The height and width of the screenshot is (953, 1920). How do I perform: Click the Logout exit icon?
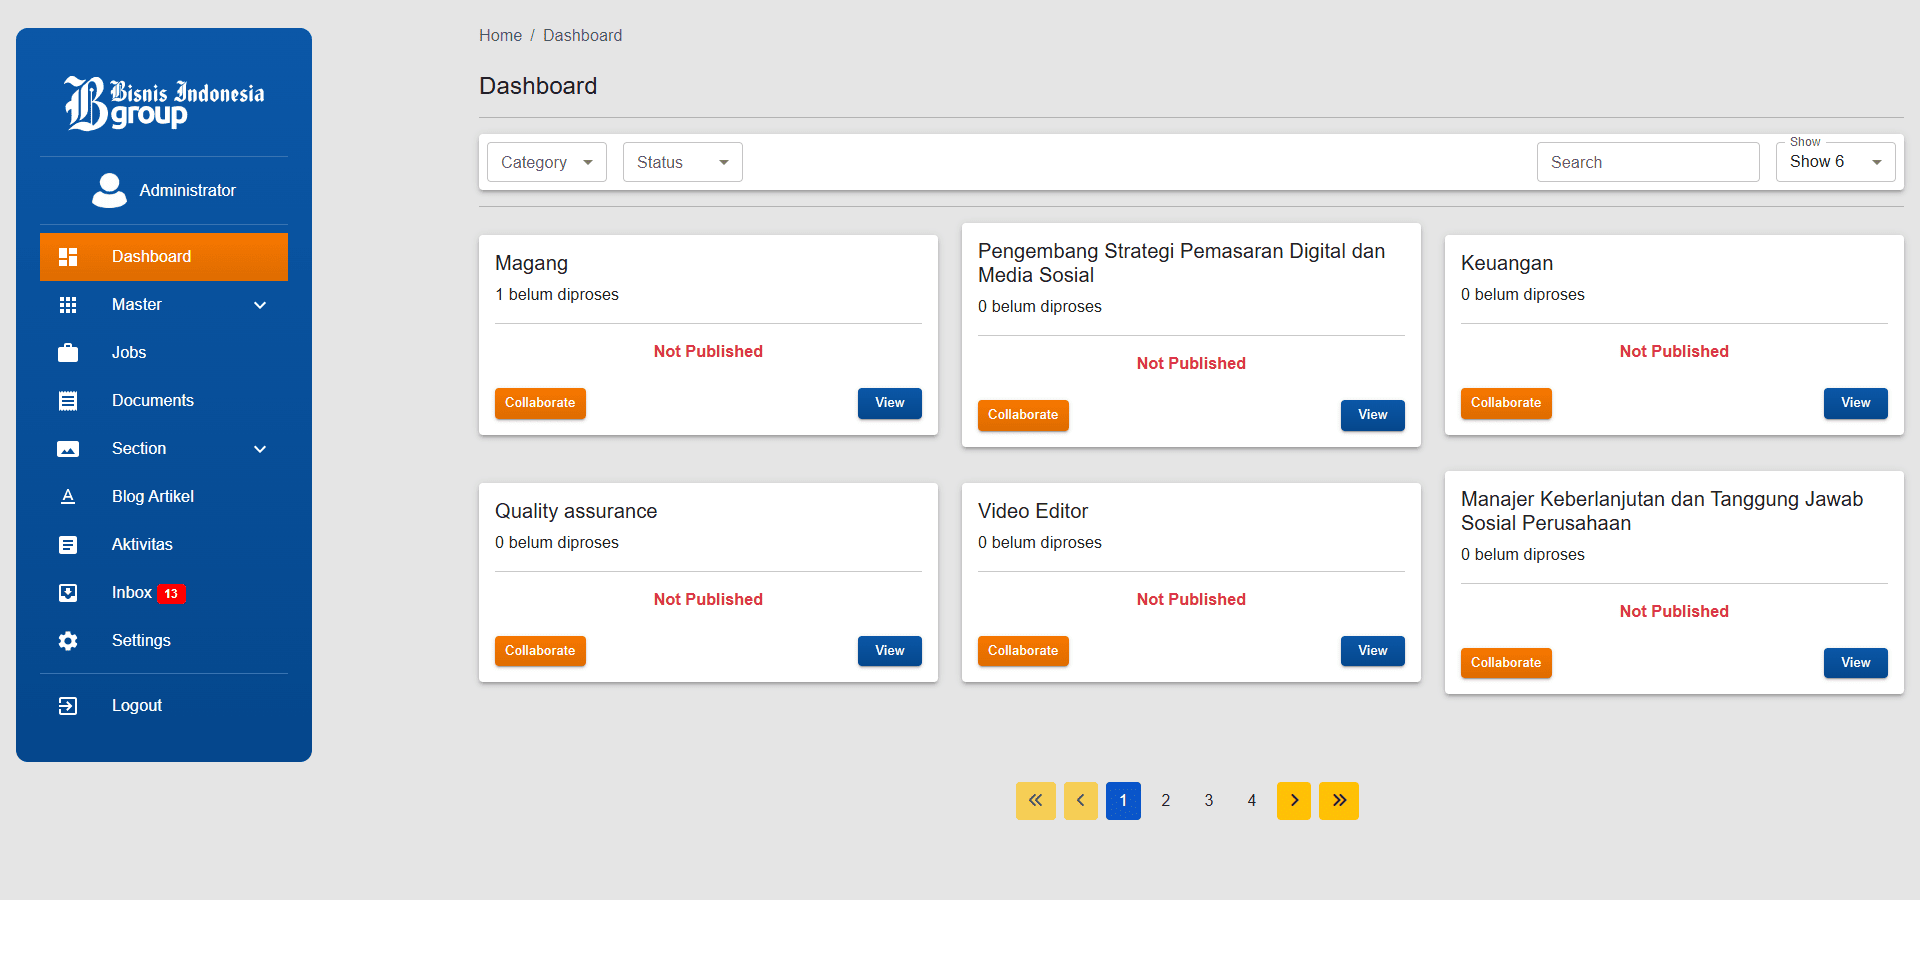coord(68,706)
